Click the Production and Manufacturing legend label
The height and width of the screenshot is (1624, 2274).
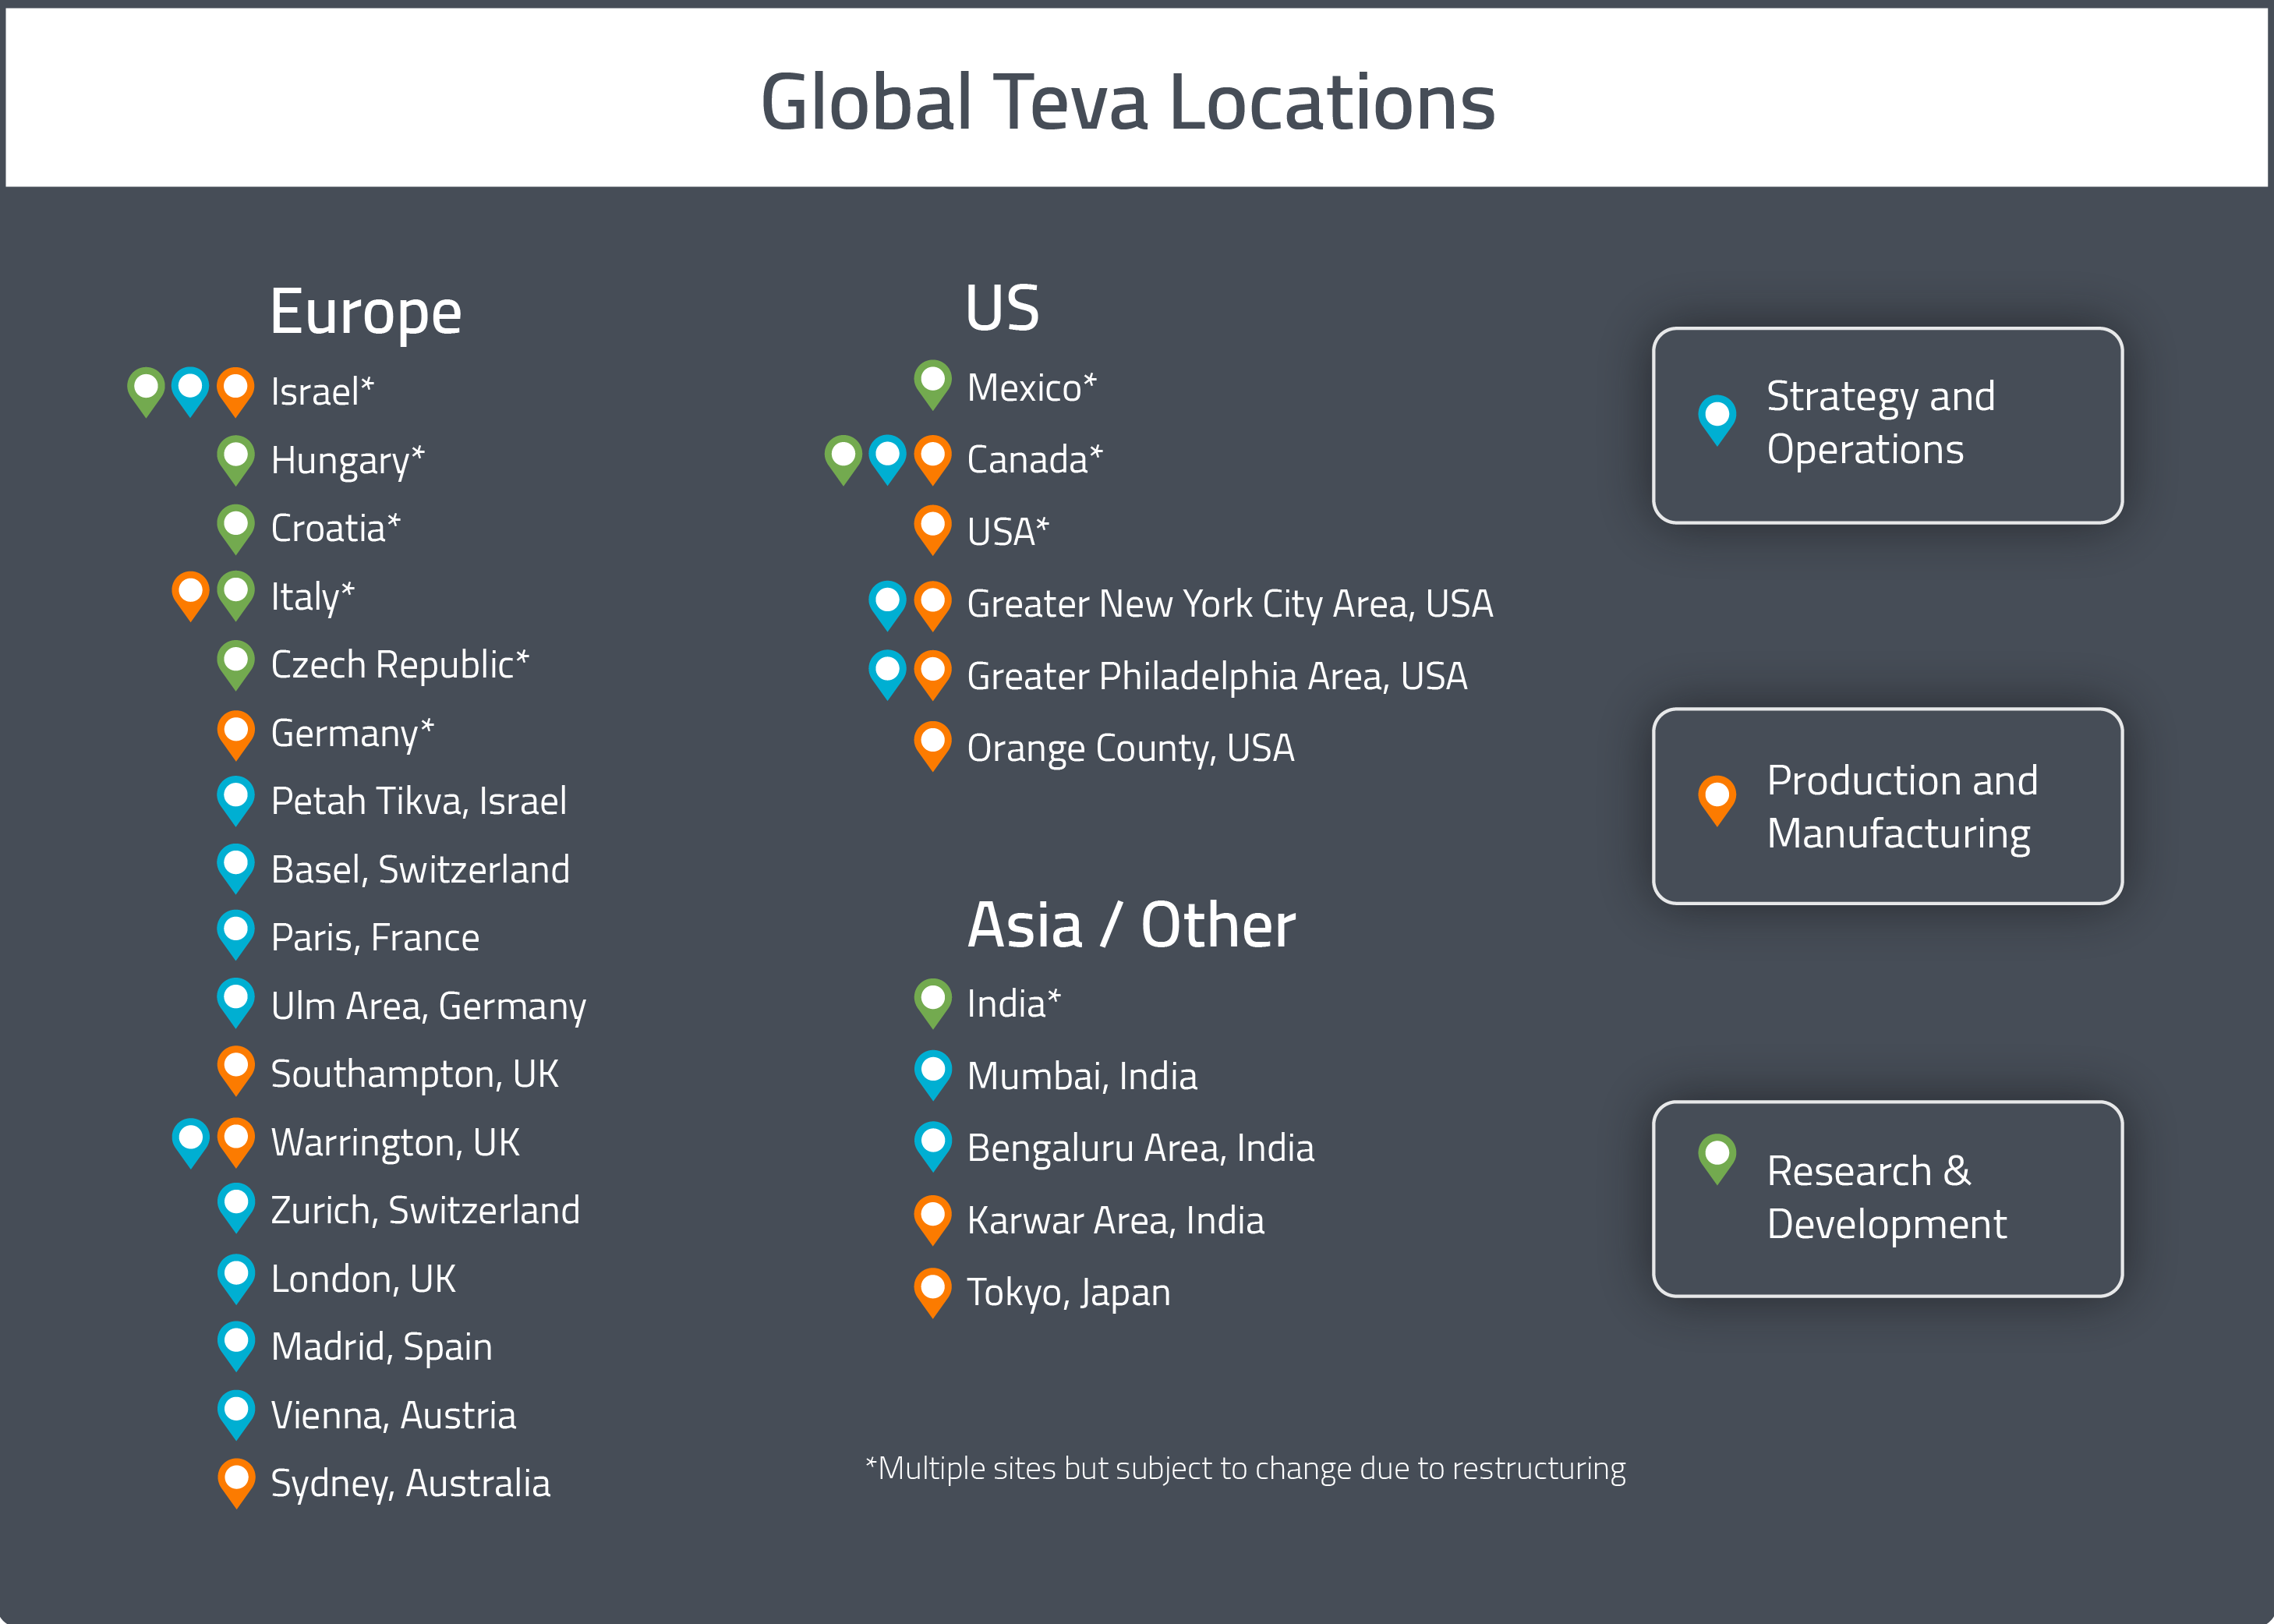(1902, 807)
